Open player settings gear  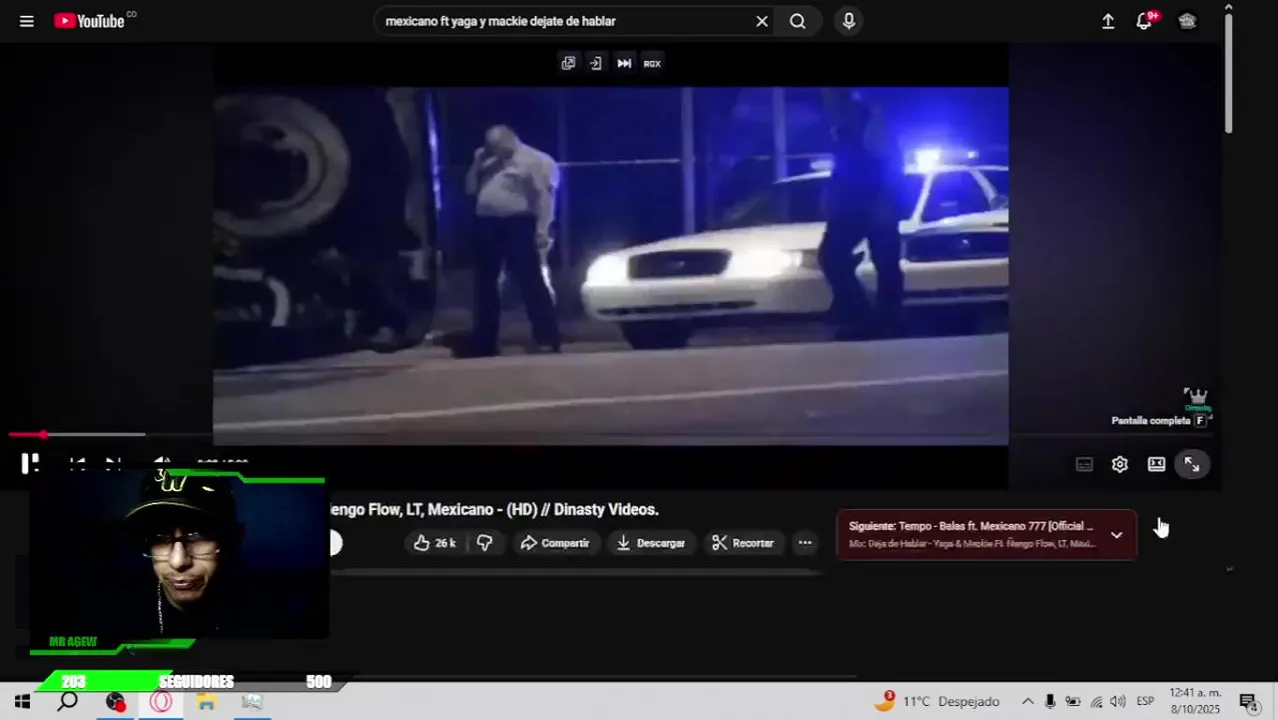click(x=1120, y=464)
